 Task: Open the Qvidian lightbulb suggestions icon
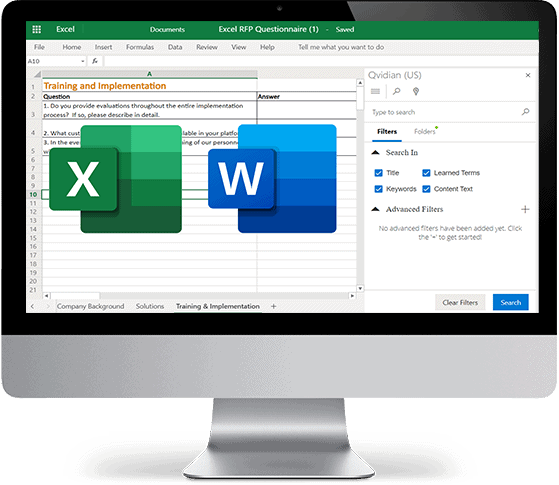pyautogui.click(x=416, y=91)
